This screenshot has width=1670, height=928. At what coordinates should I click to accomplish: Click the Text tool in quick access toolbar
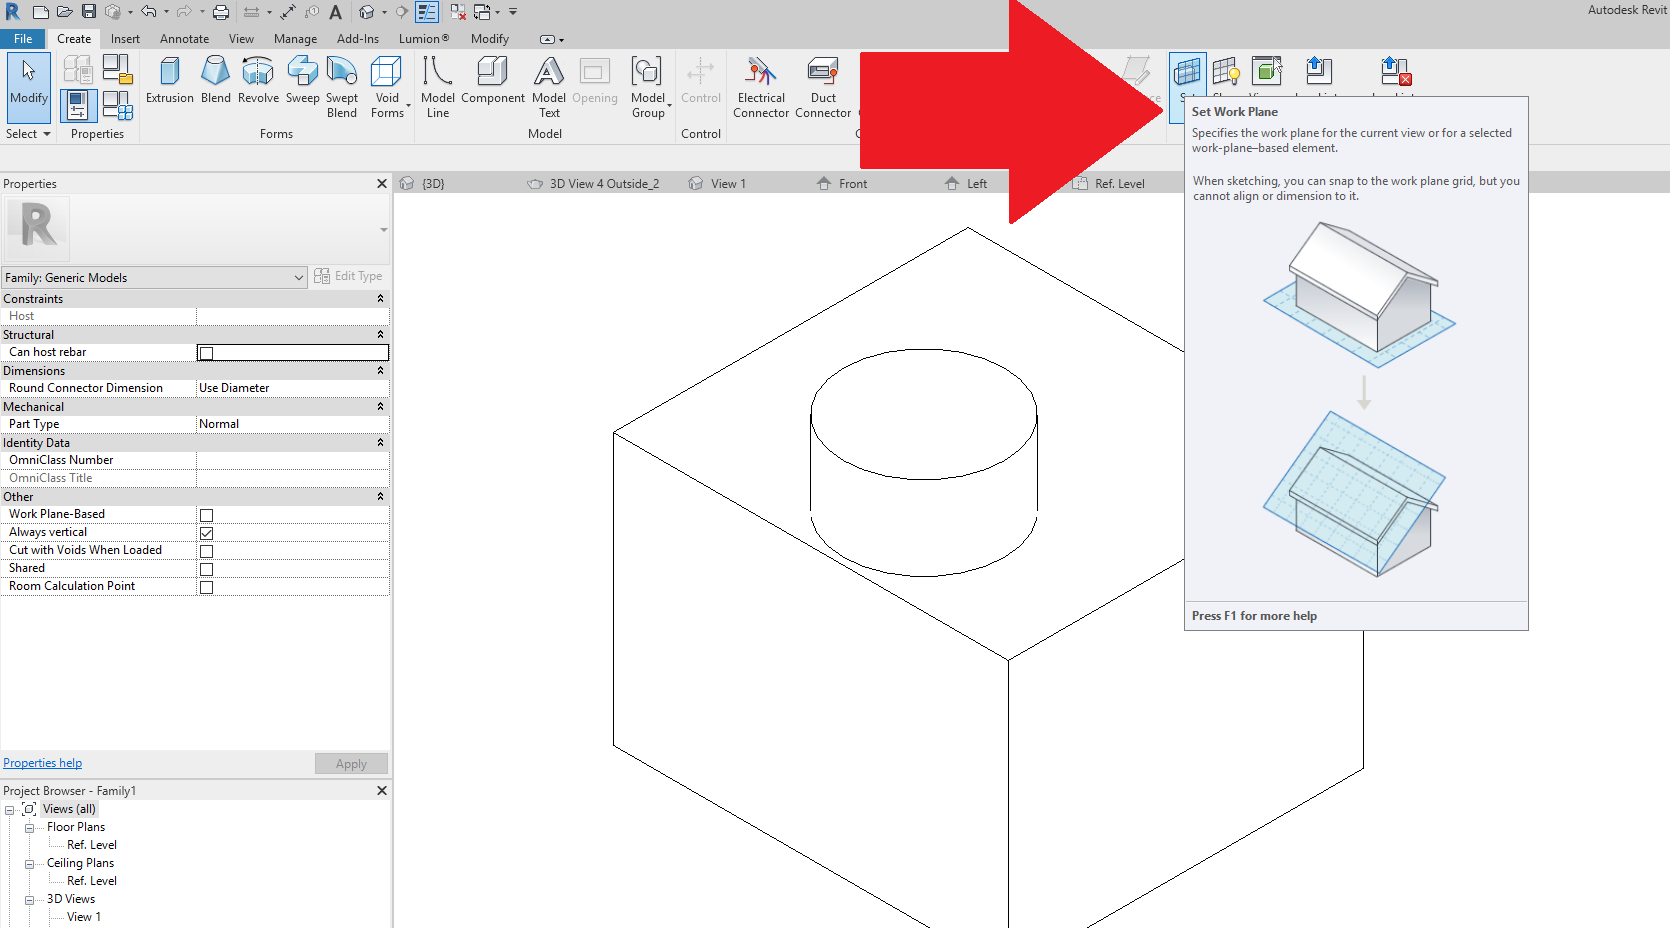336,12
